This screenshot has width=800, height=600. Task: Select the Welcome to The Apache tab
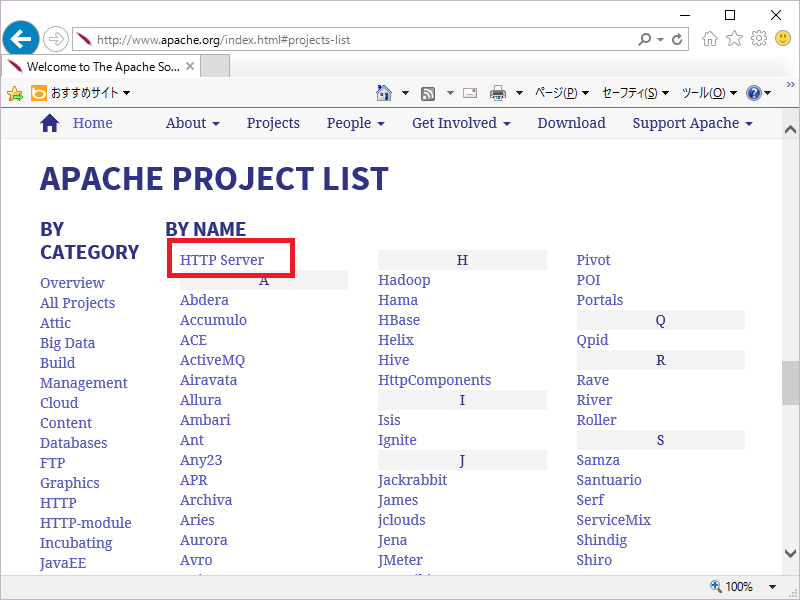(x=100, y=66)
